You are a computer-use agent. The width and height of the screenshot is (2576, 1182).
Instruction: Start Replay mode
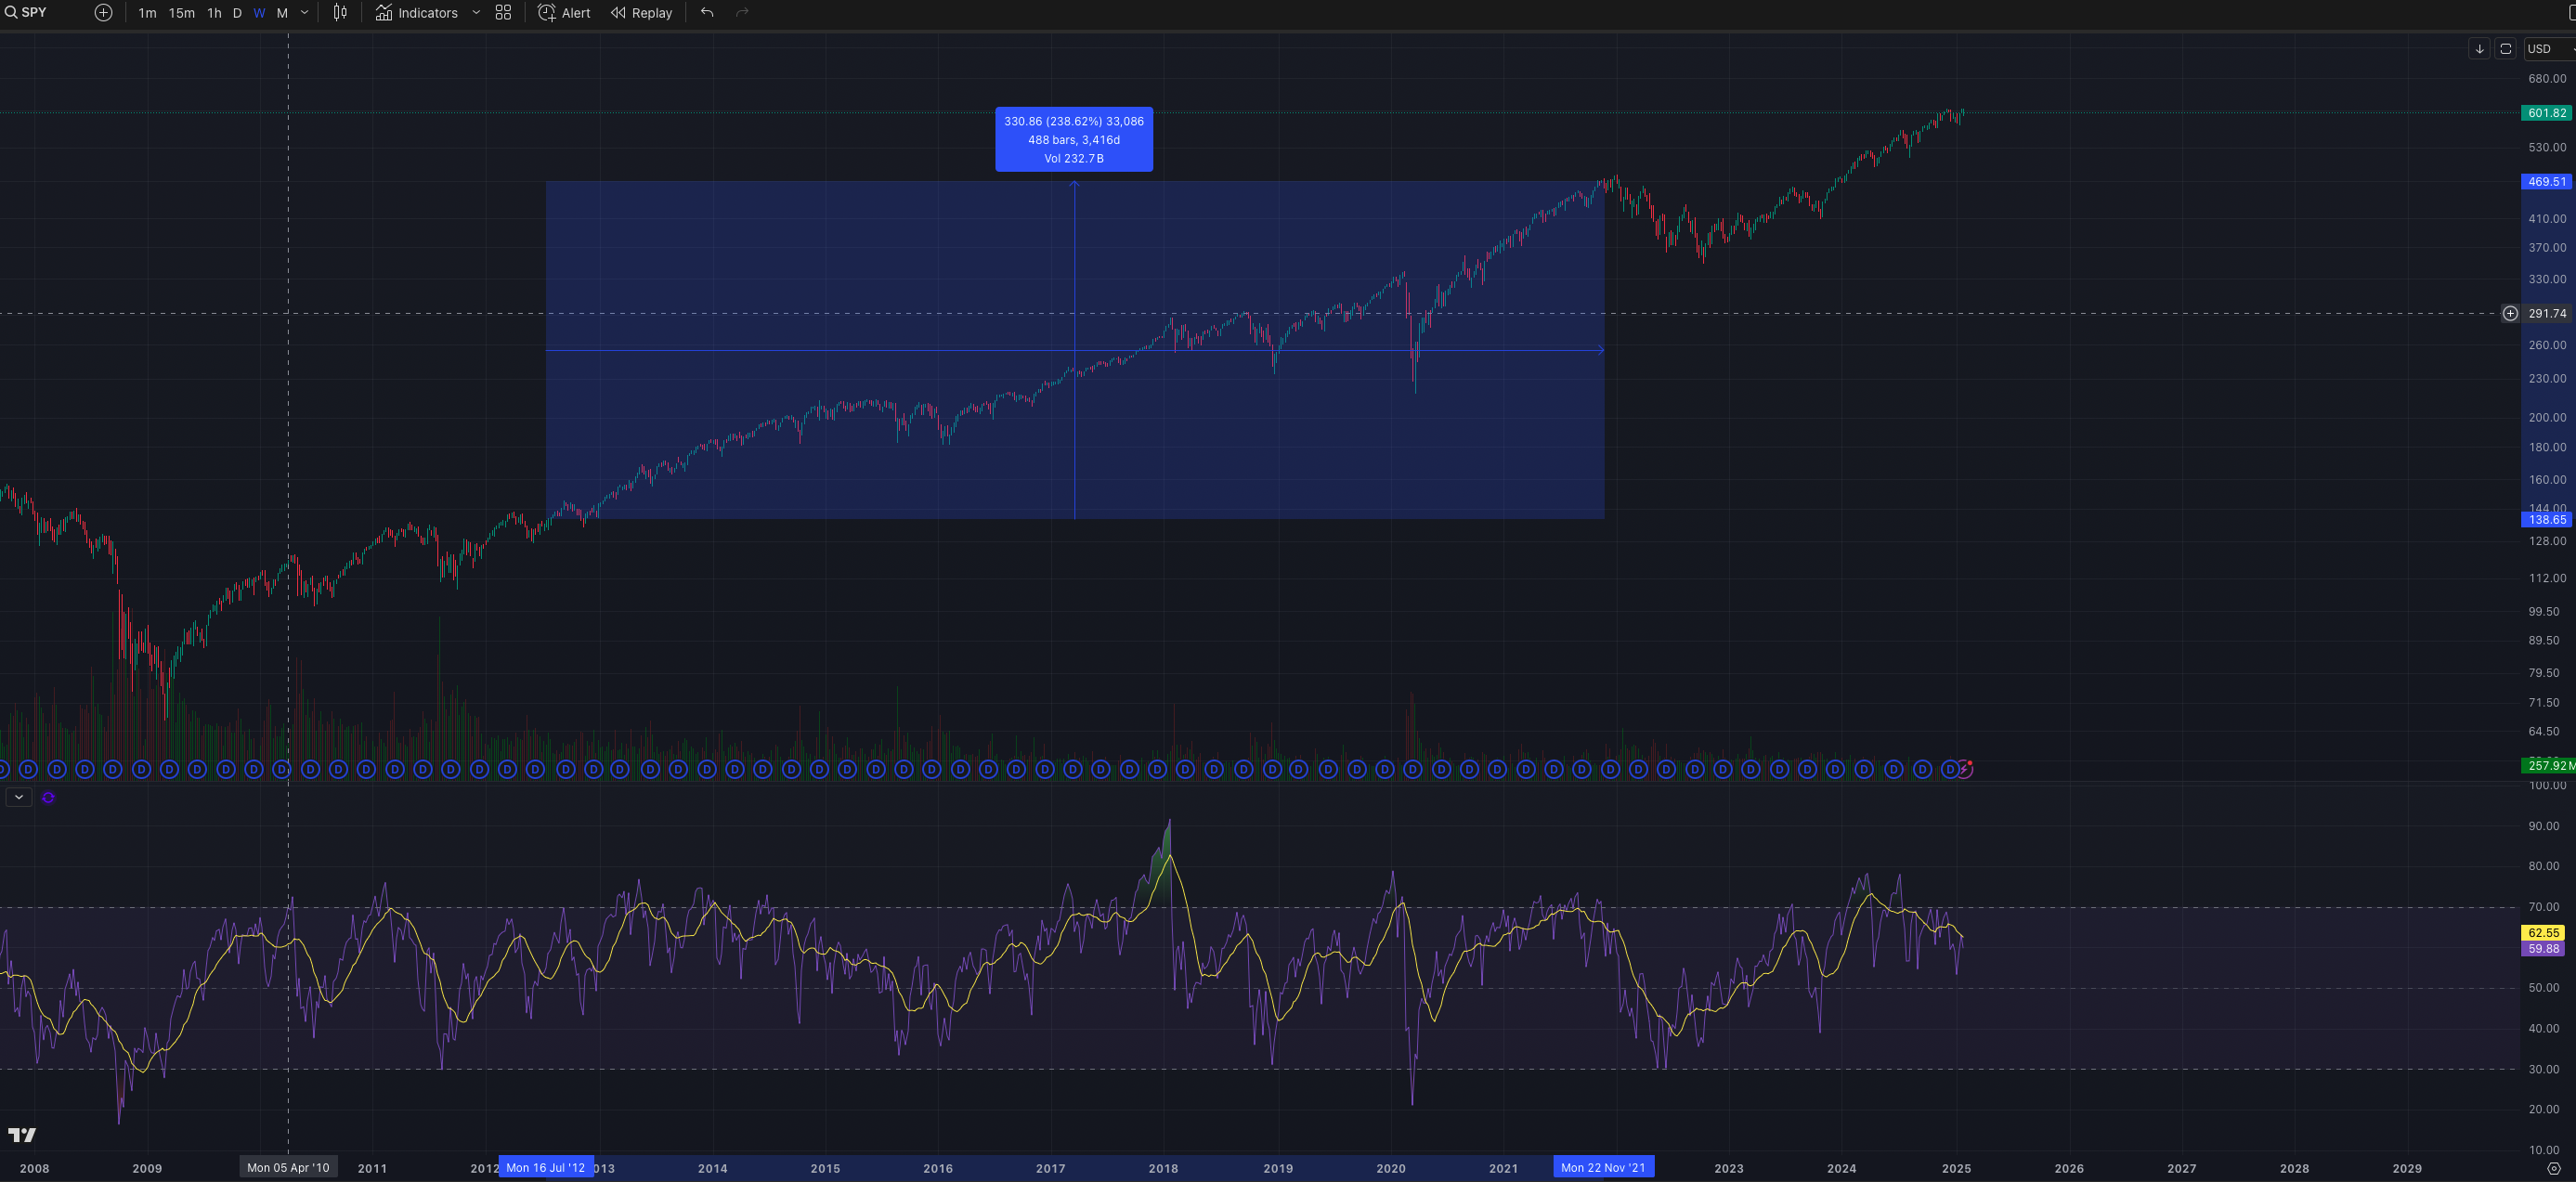pos(641,13)
